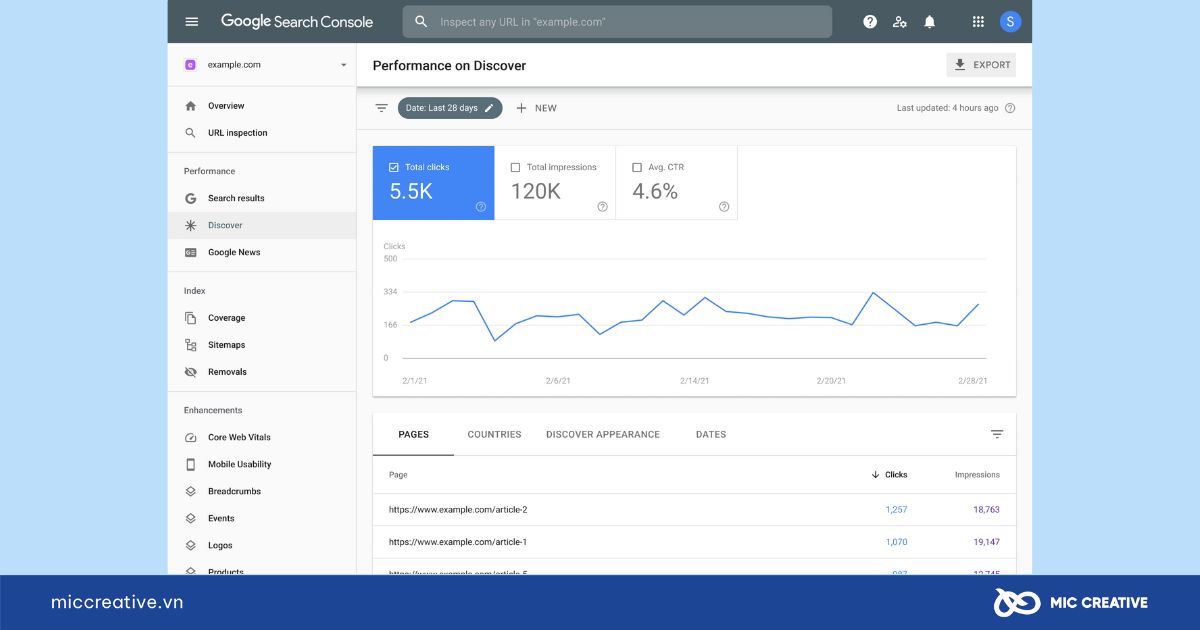Click the EXPORT button
Image resolution: width=1200 pixels, height=630 pixels.
(x=981, y=65)
